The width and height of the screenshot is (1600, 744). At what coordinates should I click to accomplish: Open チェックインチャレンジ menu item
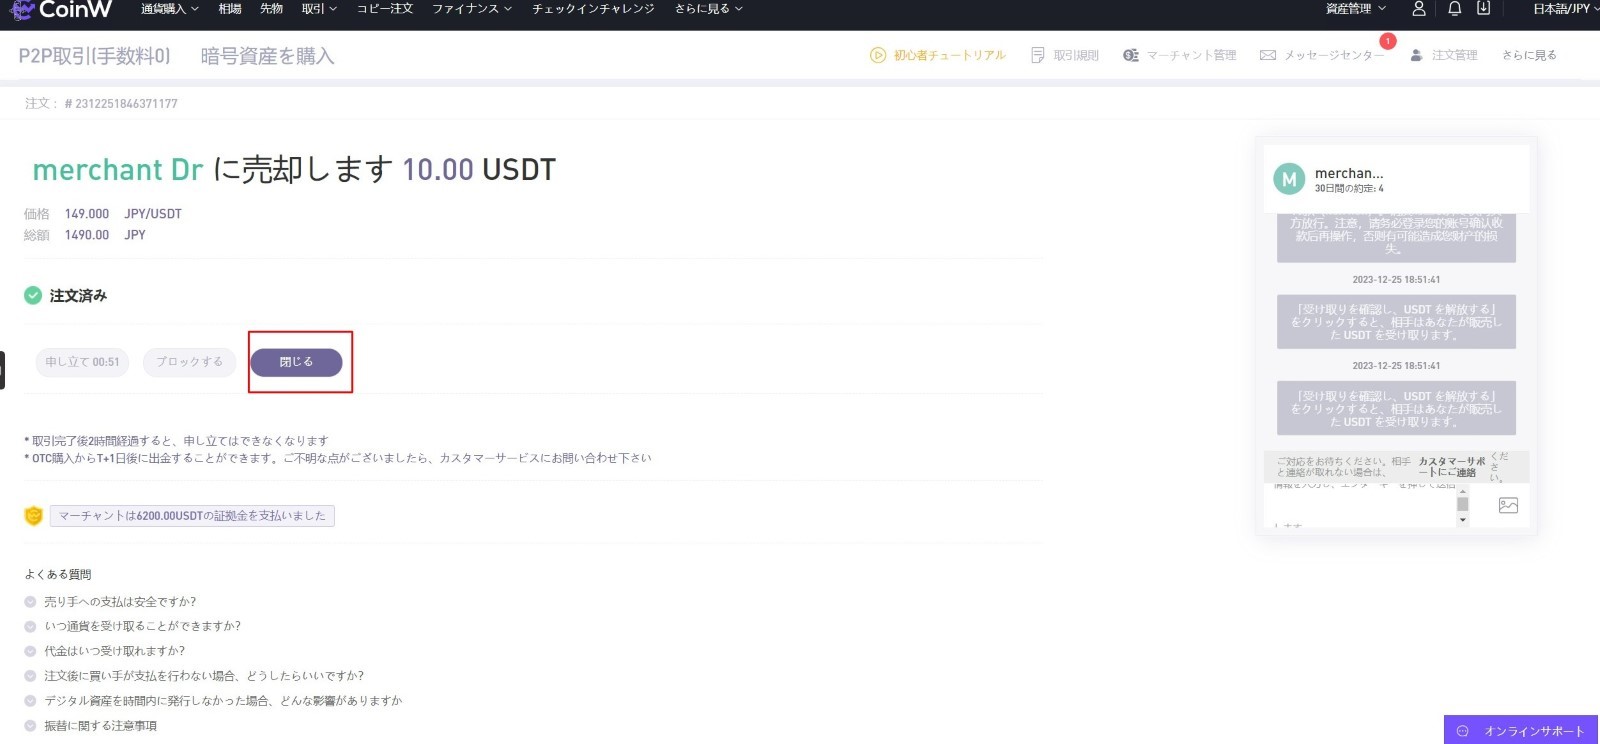click(593, 9)
